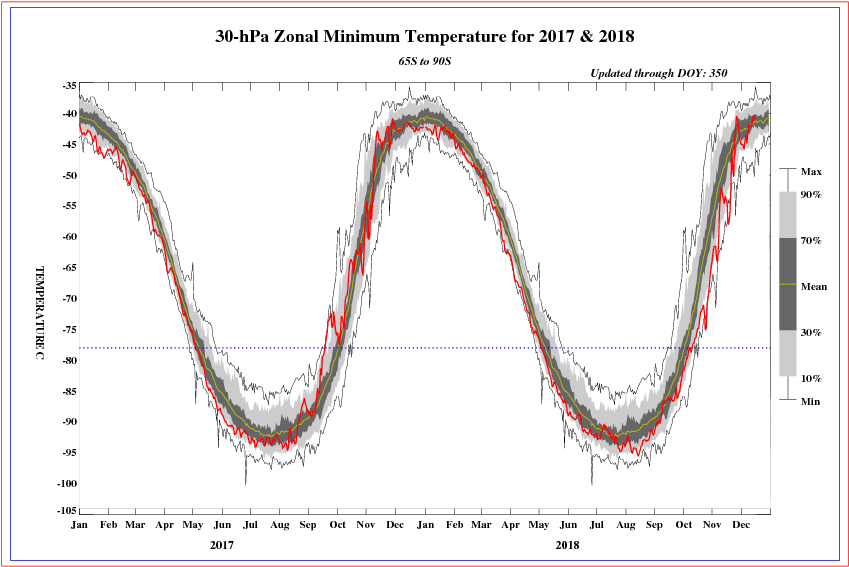
Task: Select the '65S to 90S' subtitle
Action: [x=425, y=61]
